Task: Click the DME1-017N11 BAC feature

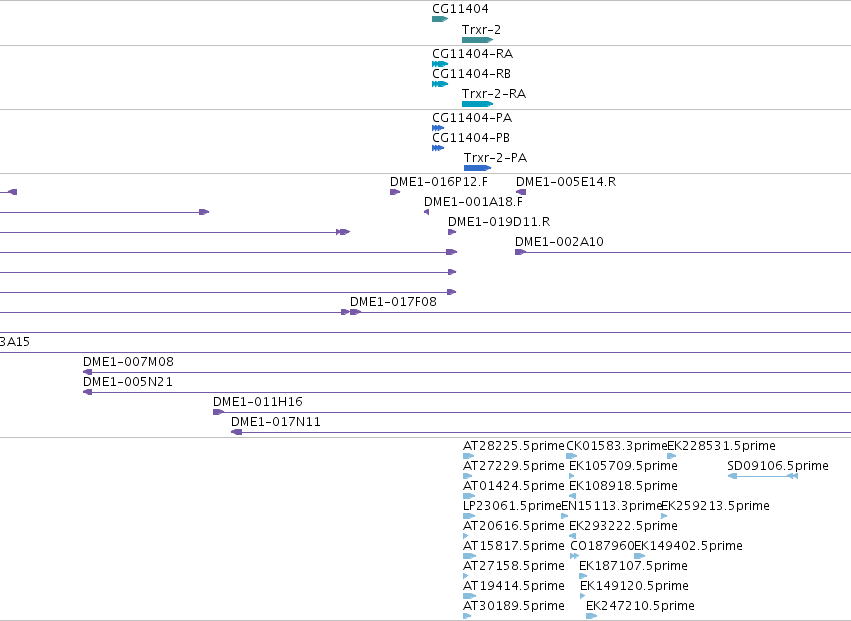Action: [541, 432]
